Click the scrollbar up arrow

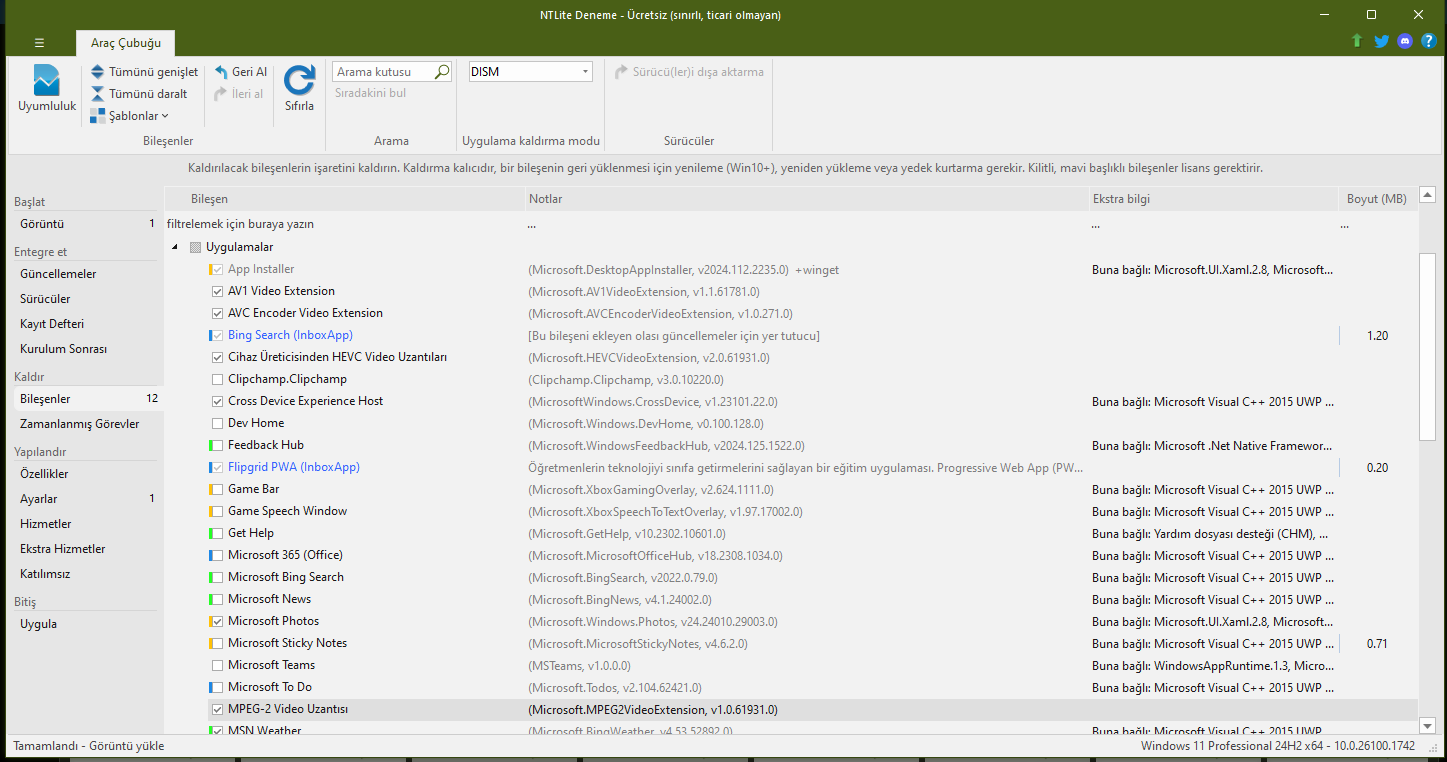[1428, 195]
